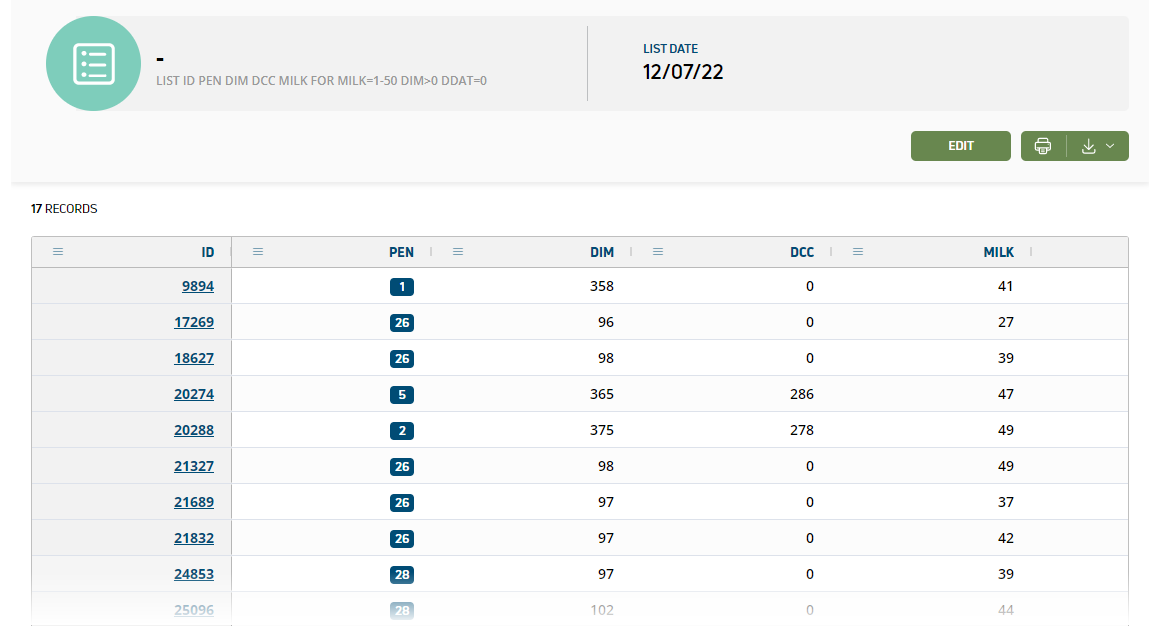Open the DIM column menu icon
This screenshot has height=637, width=1149.
pyautogui.click(x=458, y=252)
